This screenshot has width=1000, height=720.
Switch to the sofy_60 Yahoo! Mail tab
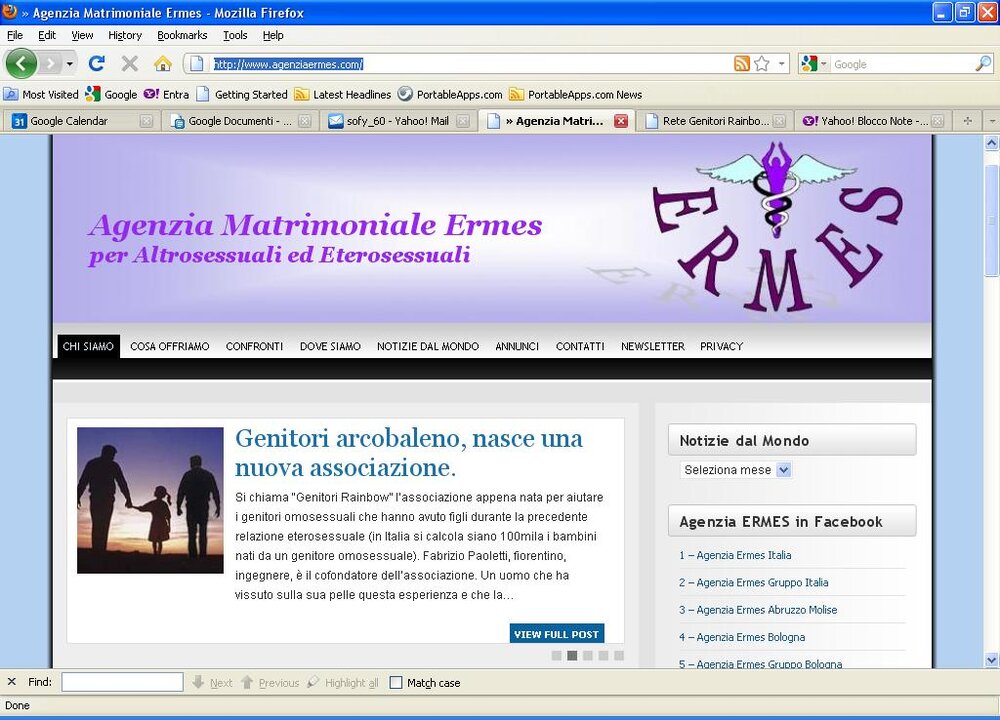pos(397,121)
